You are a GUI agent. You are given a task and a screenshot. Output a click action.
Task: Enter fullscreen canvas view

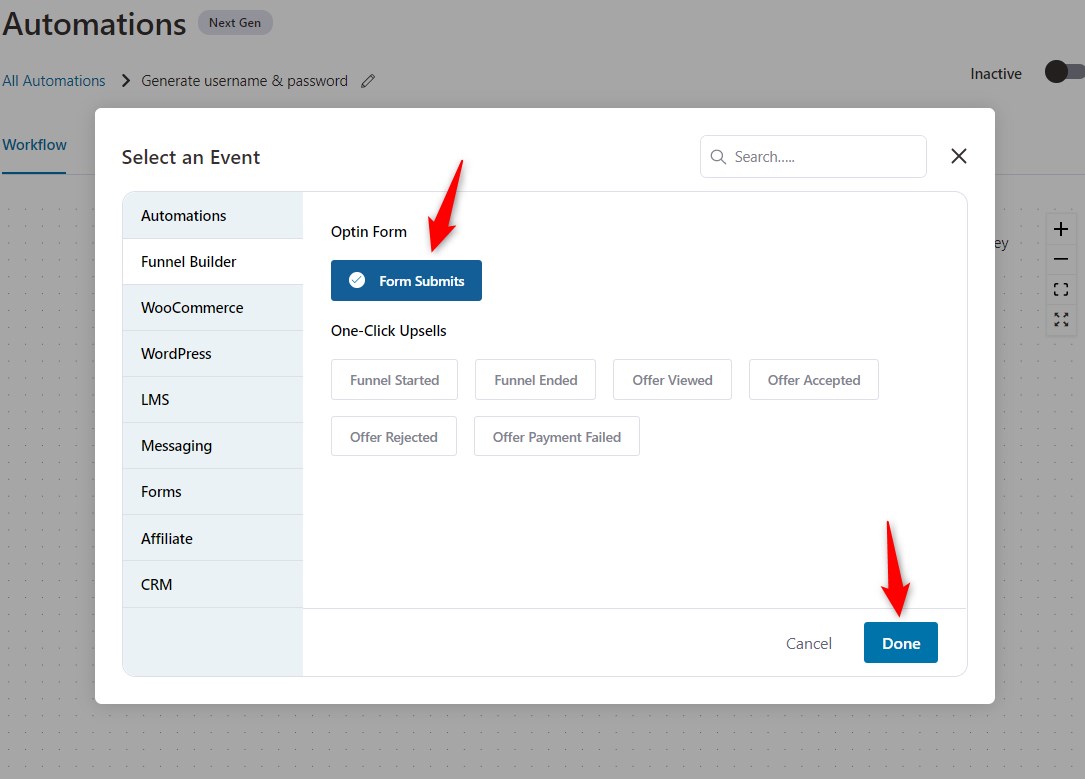pos(1060,320)
